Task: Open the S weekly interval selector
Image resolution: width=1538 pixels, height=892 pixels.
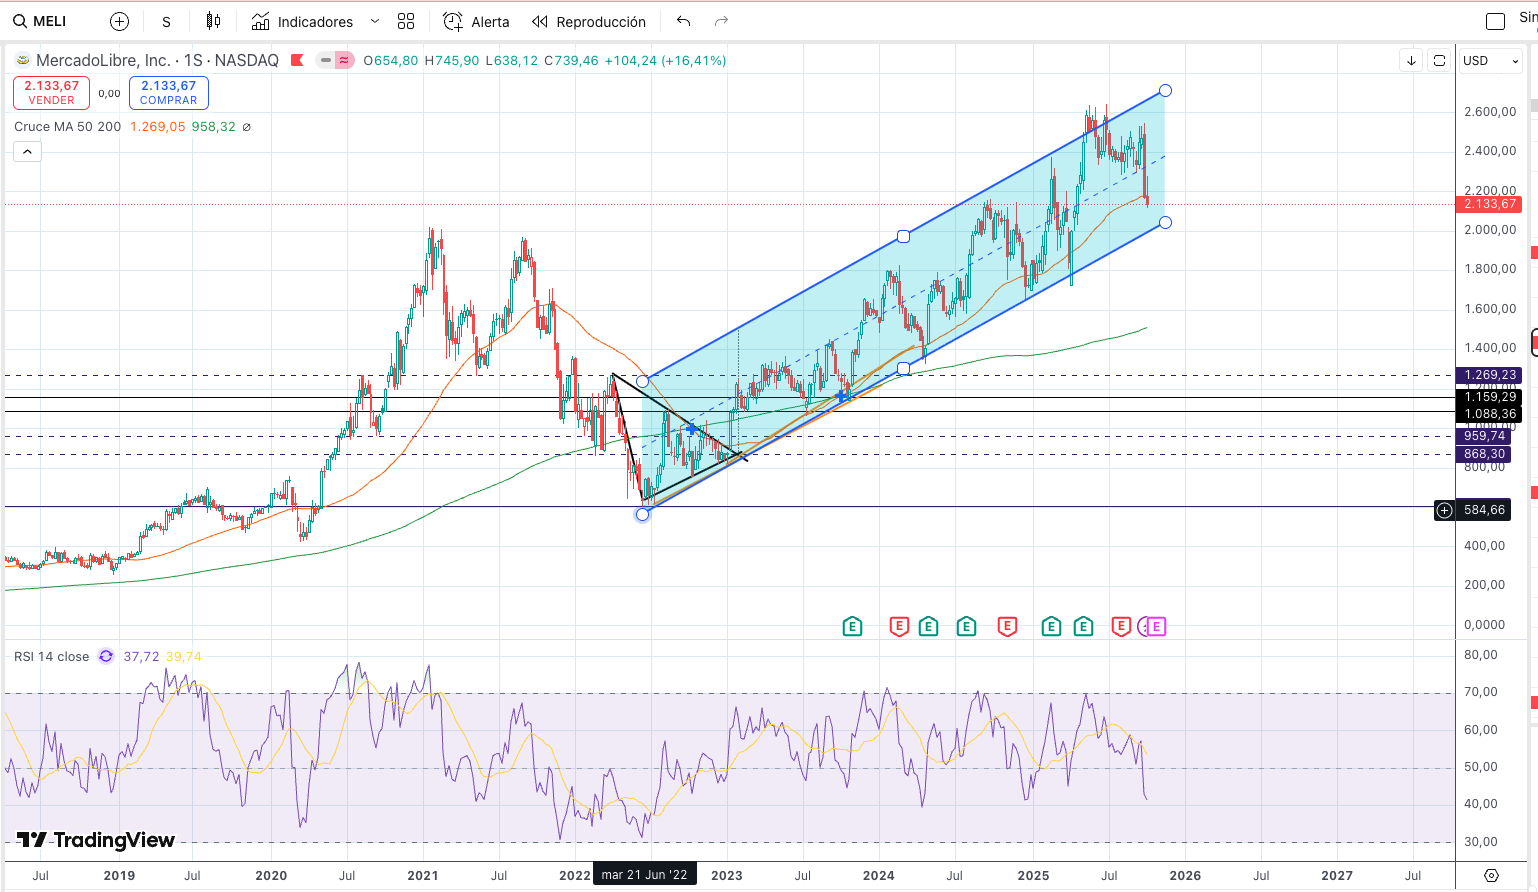Action: coord(166,21)
